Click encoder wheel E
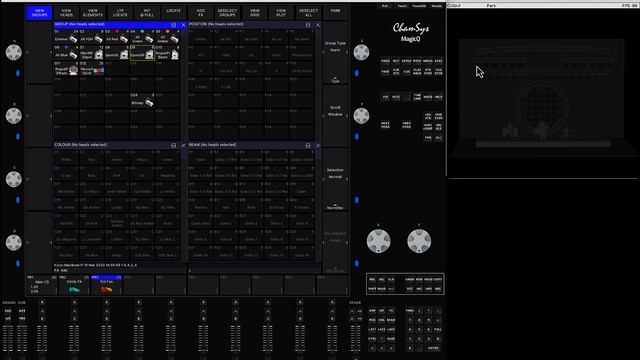The width and height of the screenshot is (640, 360). [x=361, y=52]
